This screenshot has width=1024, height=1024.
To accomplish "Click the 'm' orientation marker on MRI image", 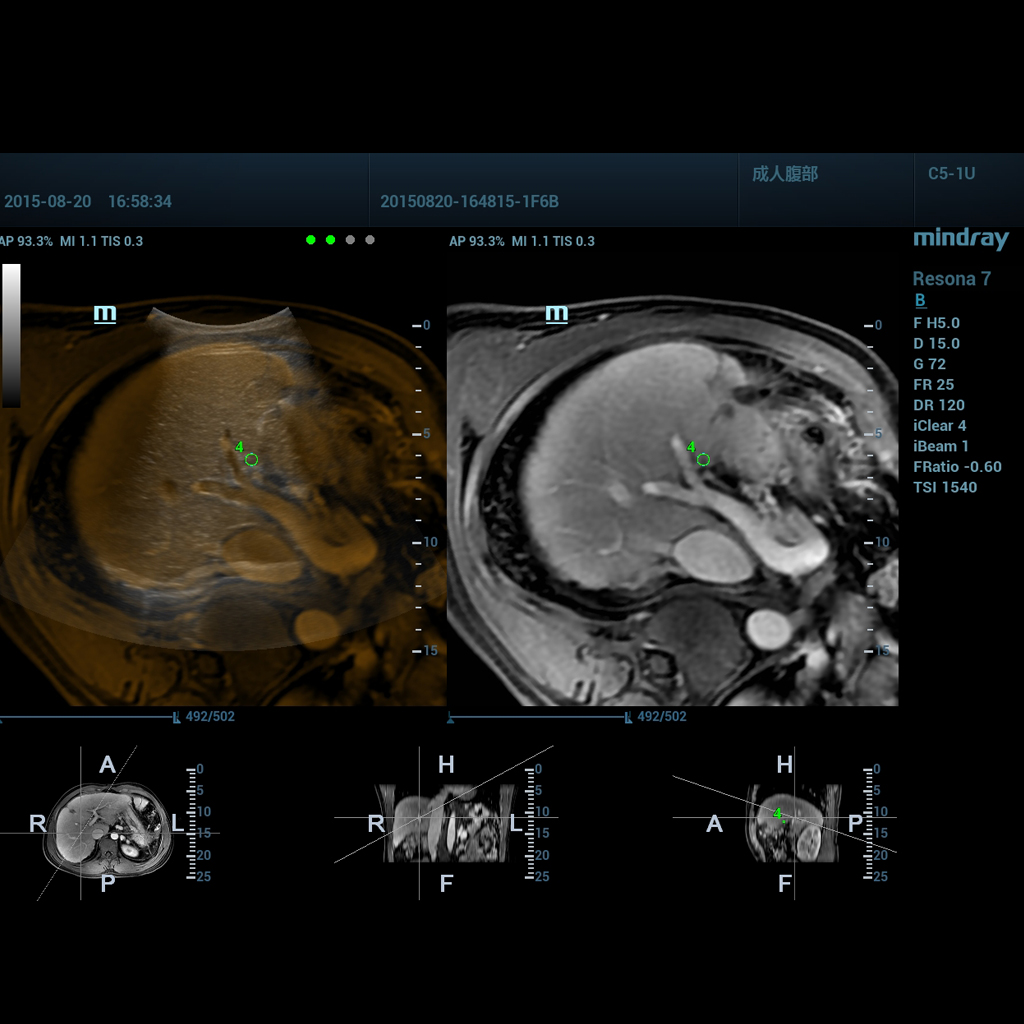I will click(x=557, y=314).
